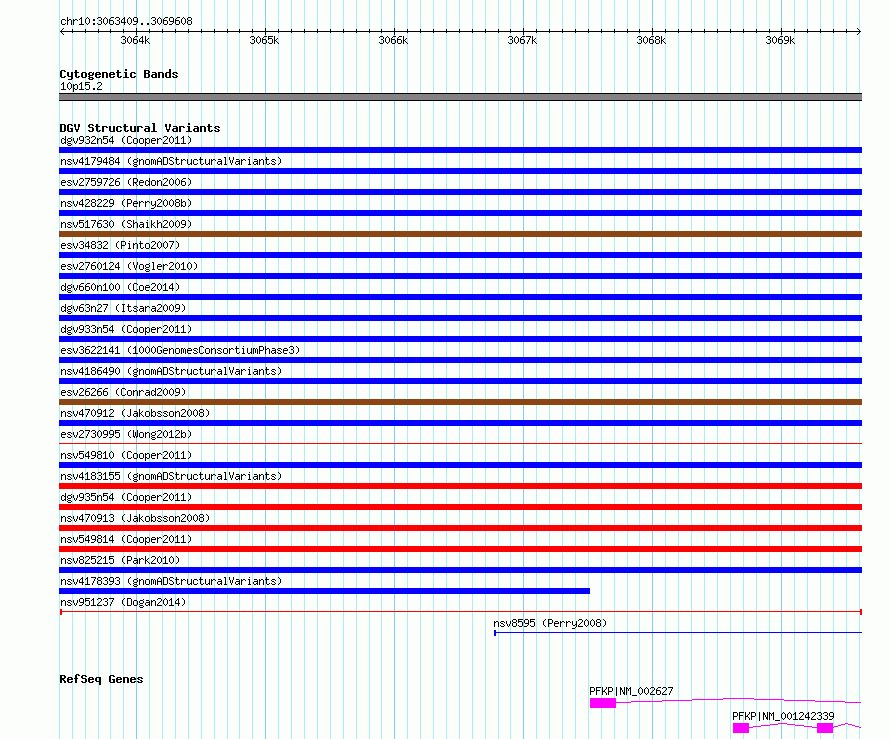The height and width of the screenshot is (739, 890).
Task: Click the red bar under nsv4183155
Action: tap(460, 486)
